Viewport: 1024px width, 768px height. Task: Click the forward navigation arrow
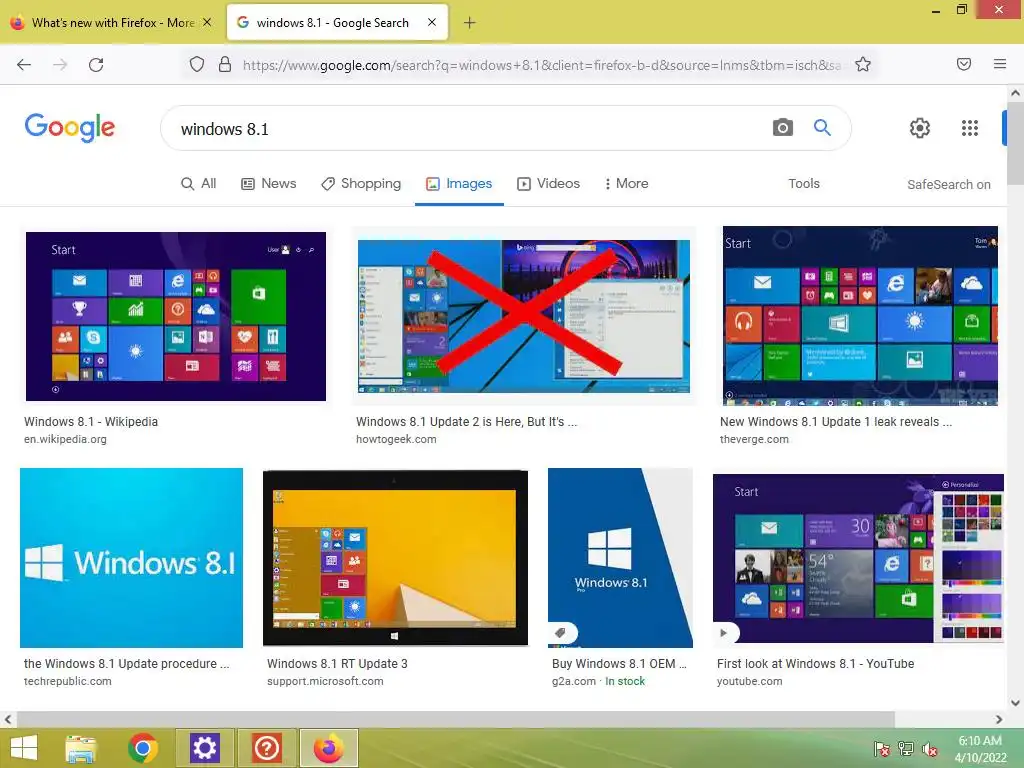tap(60, 65)
